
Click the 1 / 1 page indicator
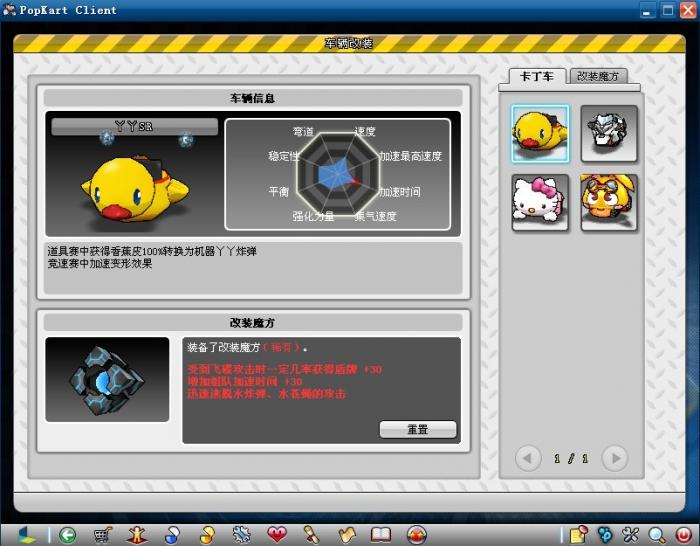571,458
